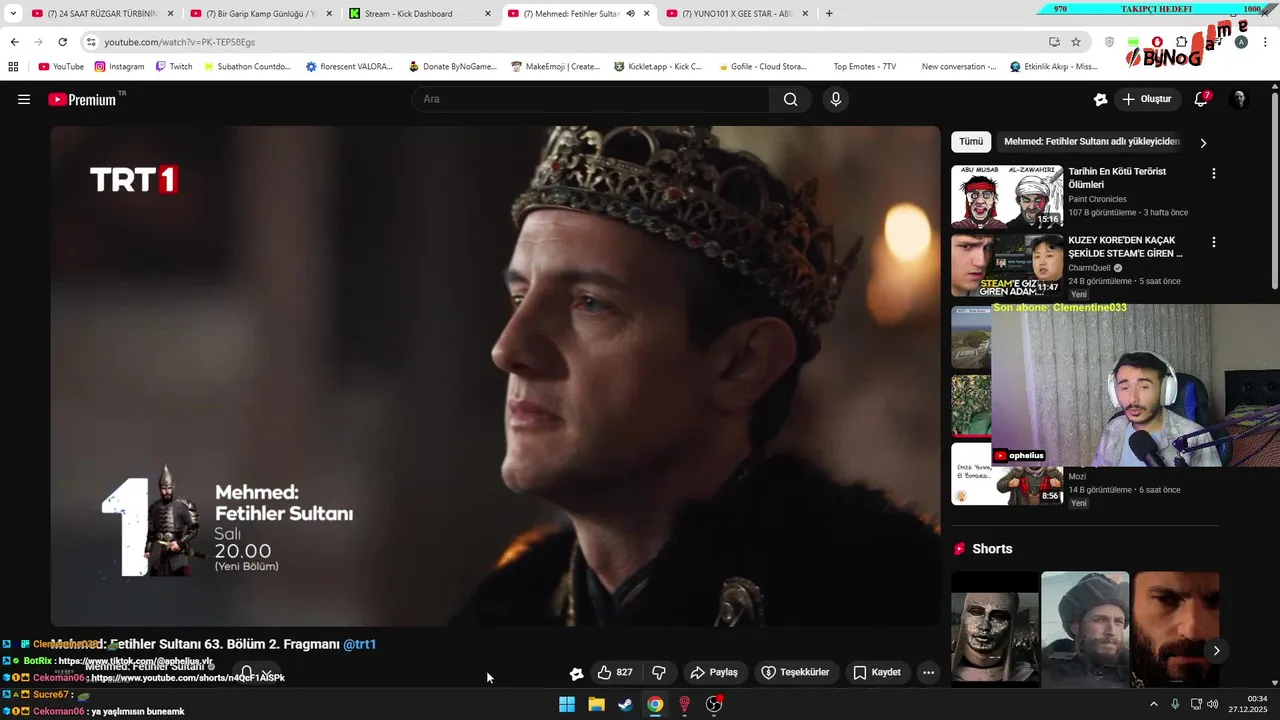This screenshot has width=1280, height=720.
Task: Open a new browser tab
Action: 829,14
